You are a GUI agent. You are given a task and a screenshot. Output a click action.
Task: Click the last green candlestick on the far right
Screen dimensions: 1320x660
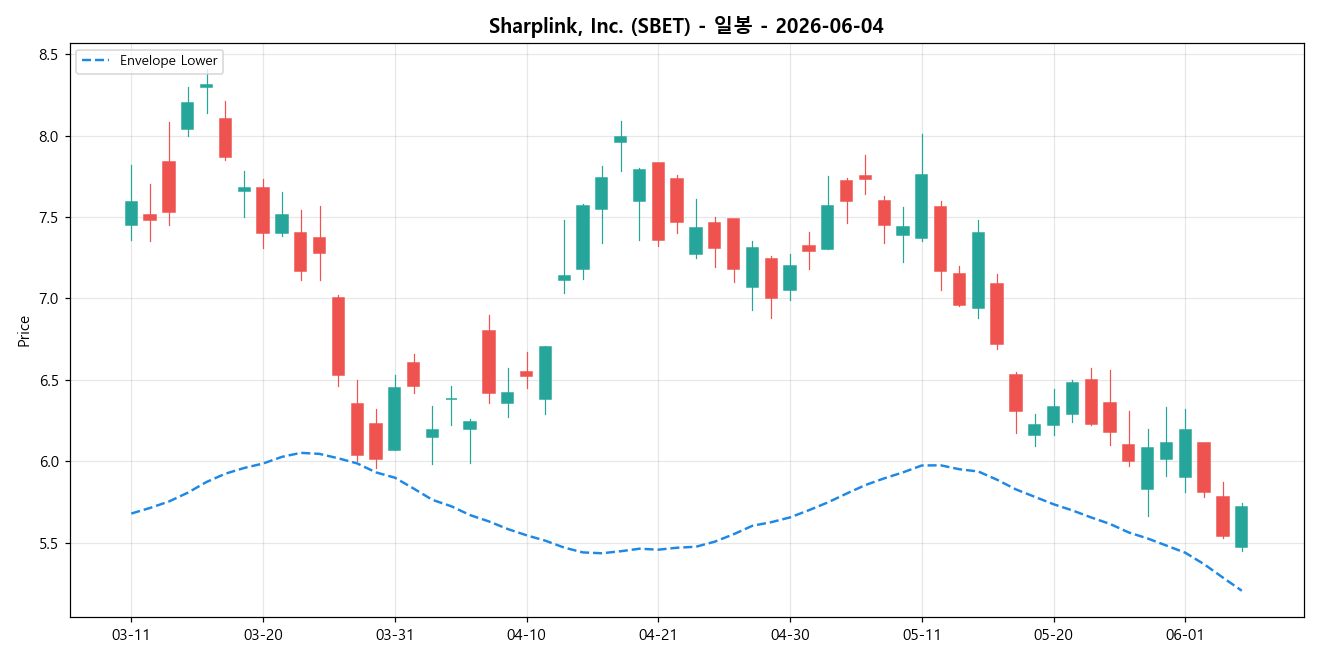point(1241,526)
